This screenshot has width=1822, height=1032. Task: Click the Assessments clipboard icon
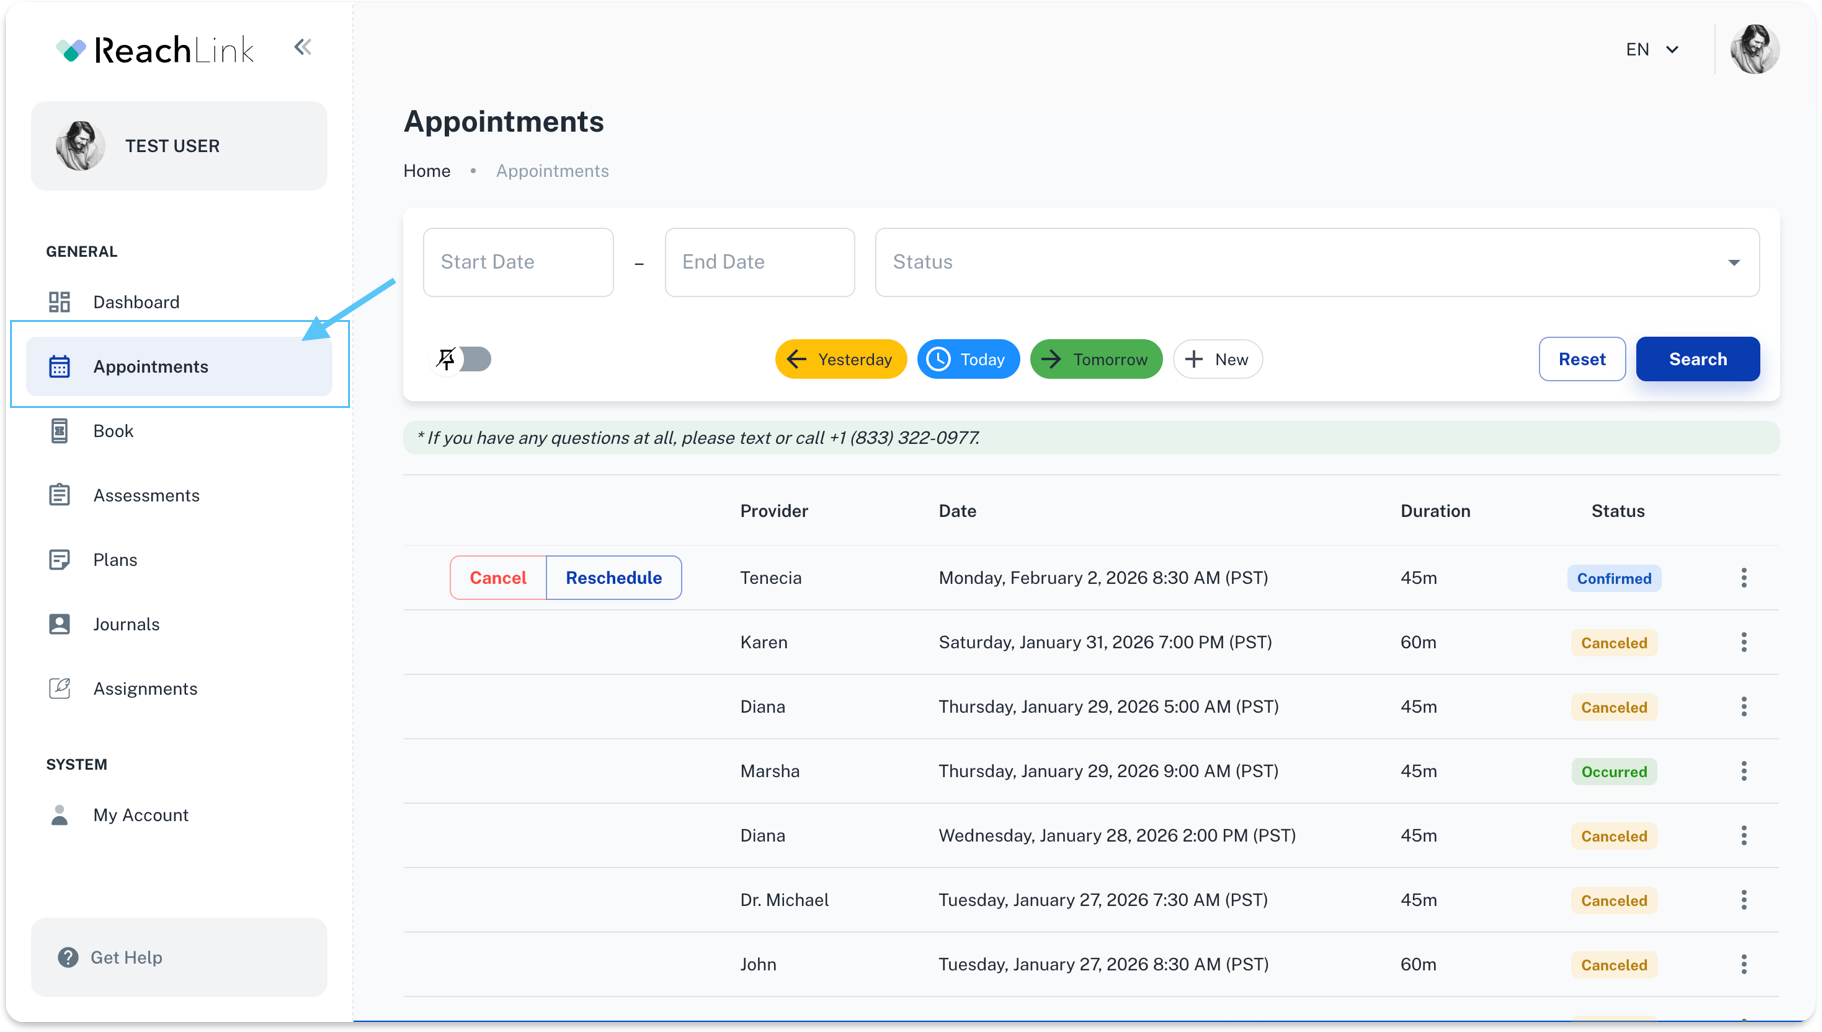(60, 495)
